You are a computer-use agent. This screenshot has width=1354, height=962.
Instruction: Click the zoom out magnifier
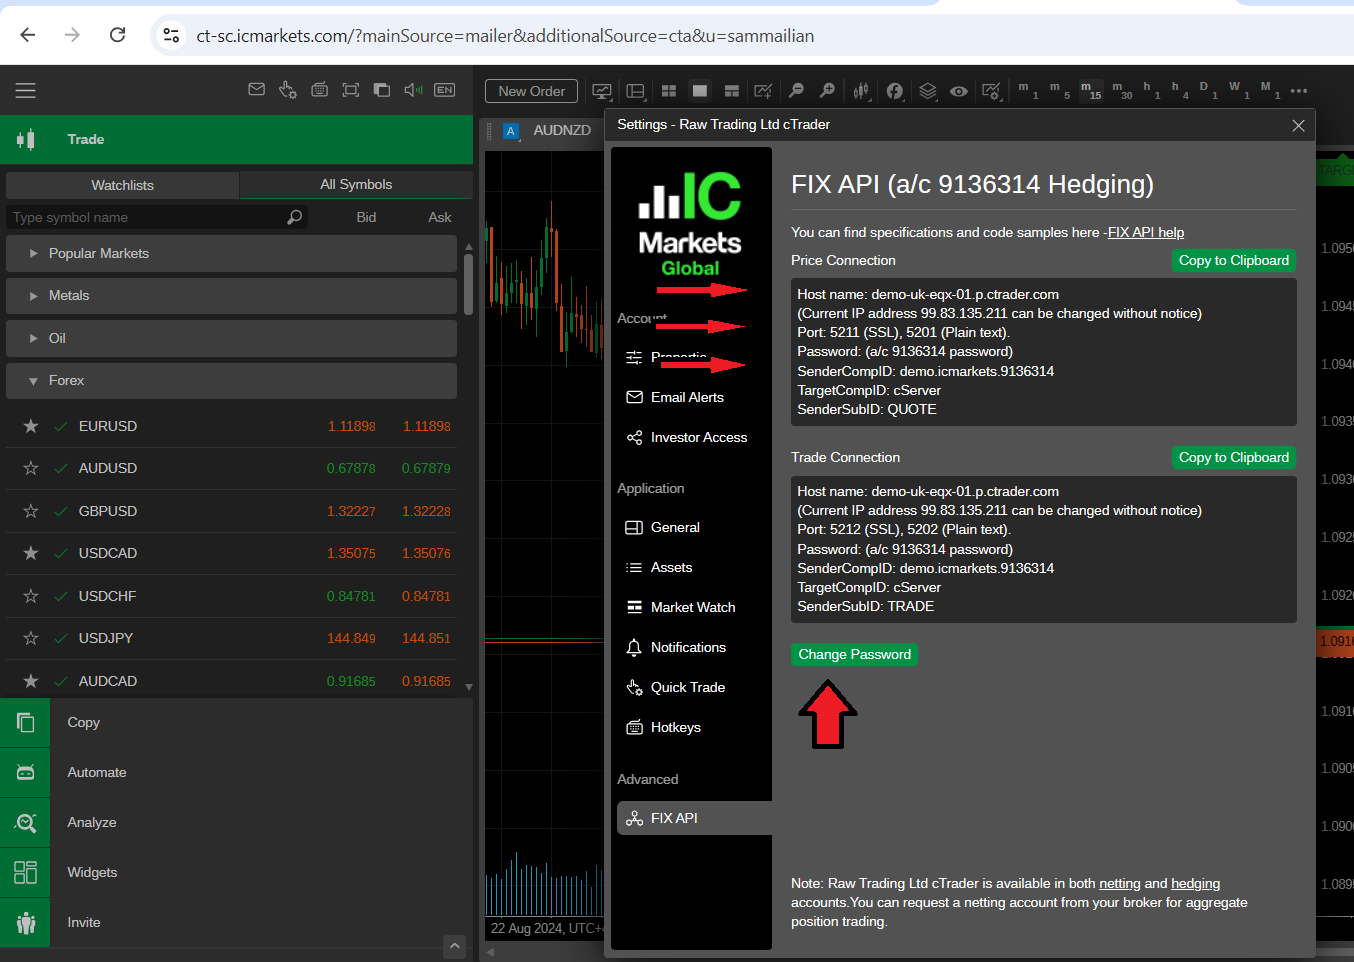coord(796,91)
